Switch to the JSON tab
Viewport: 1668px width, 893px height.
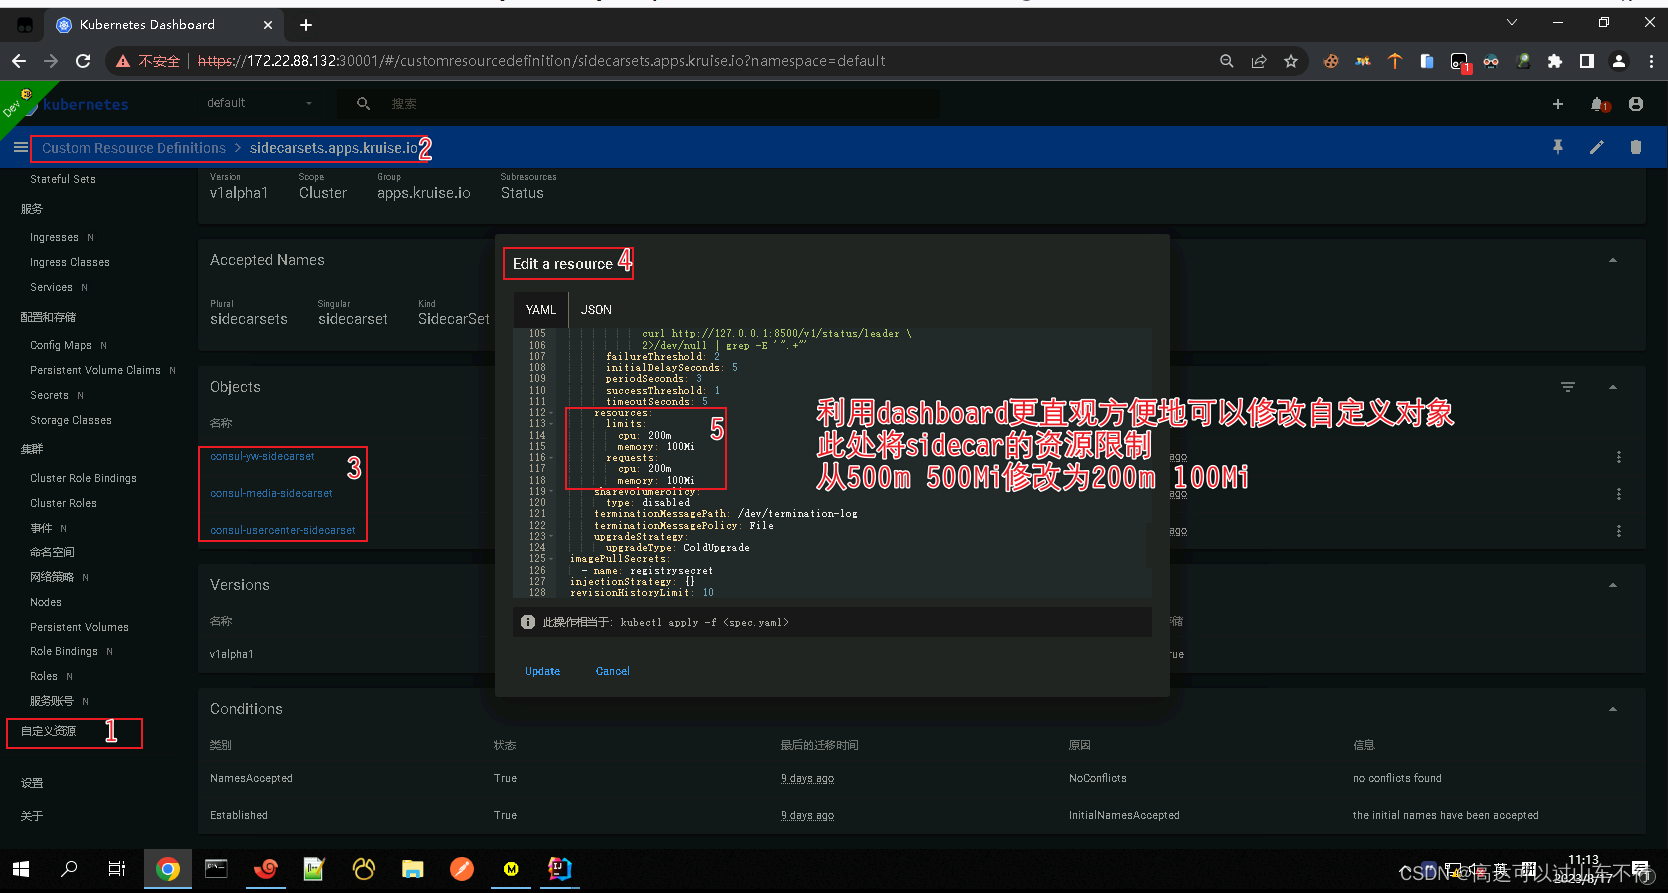click(x=596, y=310)
